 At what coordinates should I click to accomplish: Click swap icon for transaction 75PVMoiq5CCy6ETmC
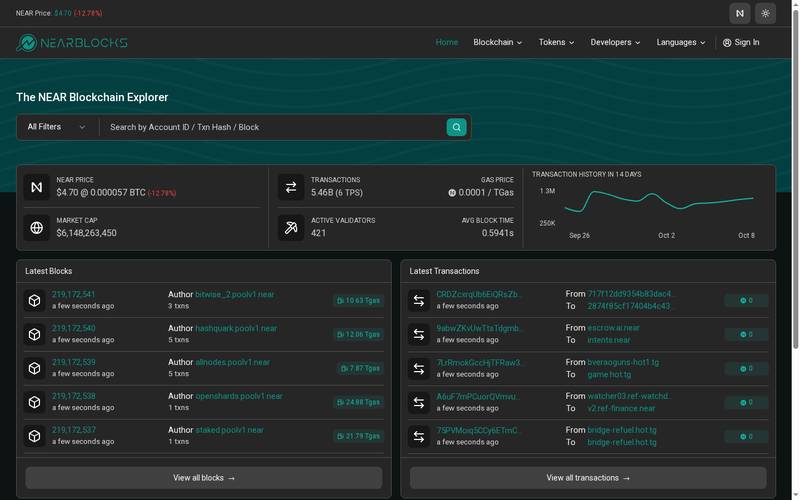(418, 437)
